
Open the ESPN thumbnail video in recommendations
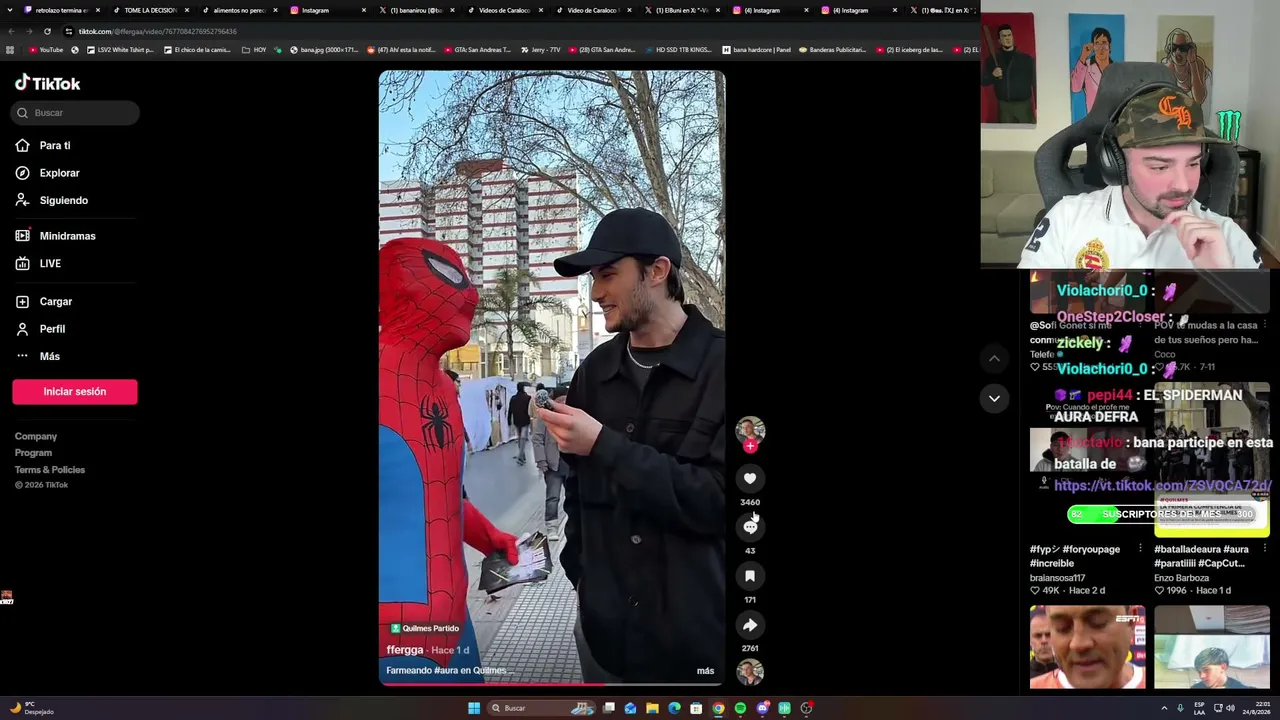(1087, 647)
